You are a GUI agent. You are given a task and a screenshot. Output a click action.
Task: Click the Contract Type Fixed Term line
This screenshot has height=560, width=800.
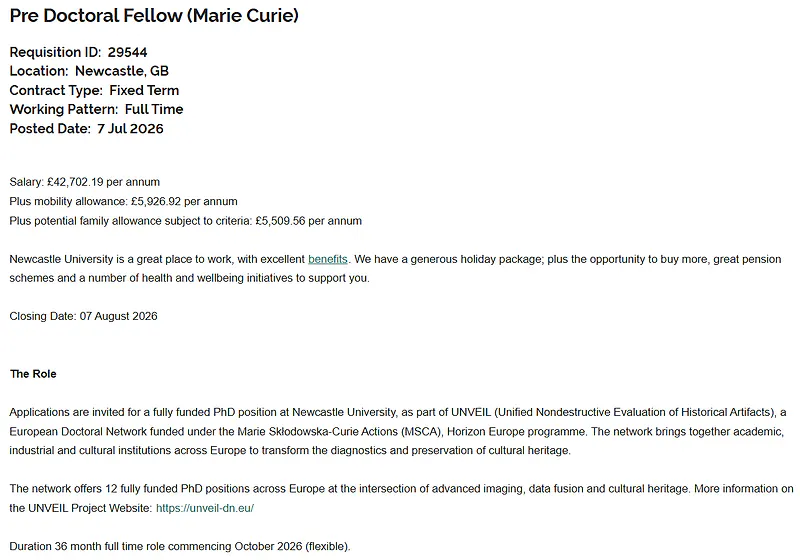point(94,90)
